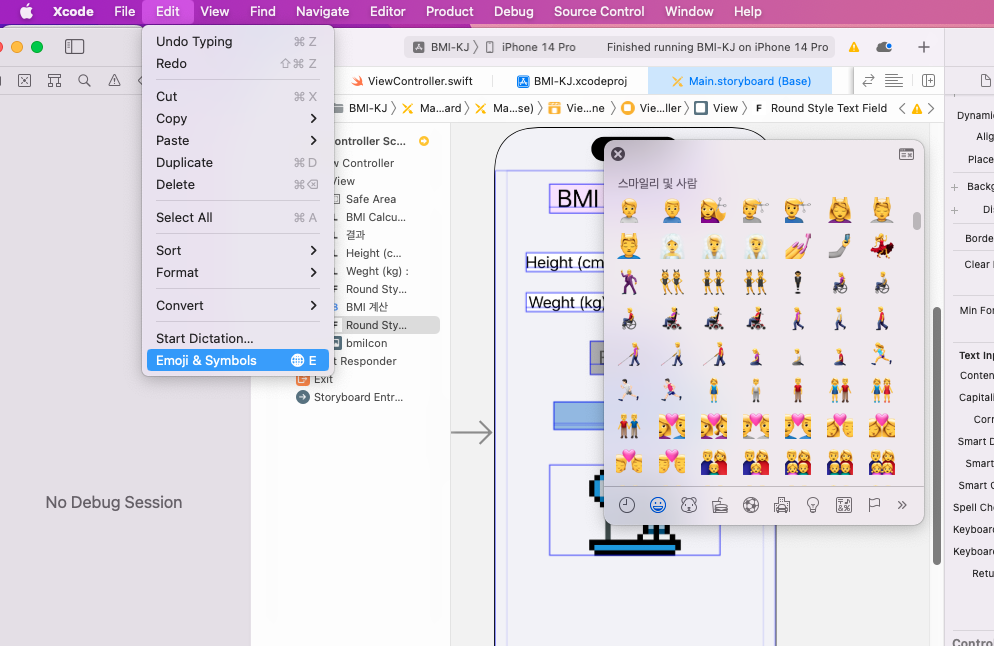The image size is (994, 646).
Task: Click Round Style Text Field jump bar item
Action: [821, 108]
